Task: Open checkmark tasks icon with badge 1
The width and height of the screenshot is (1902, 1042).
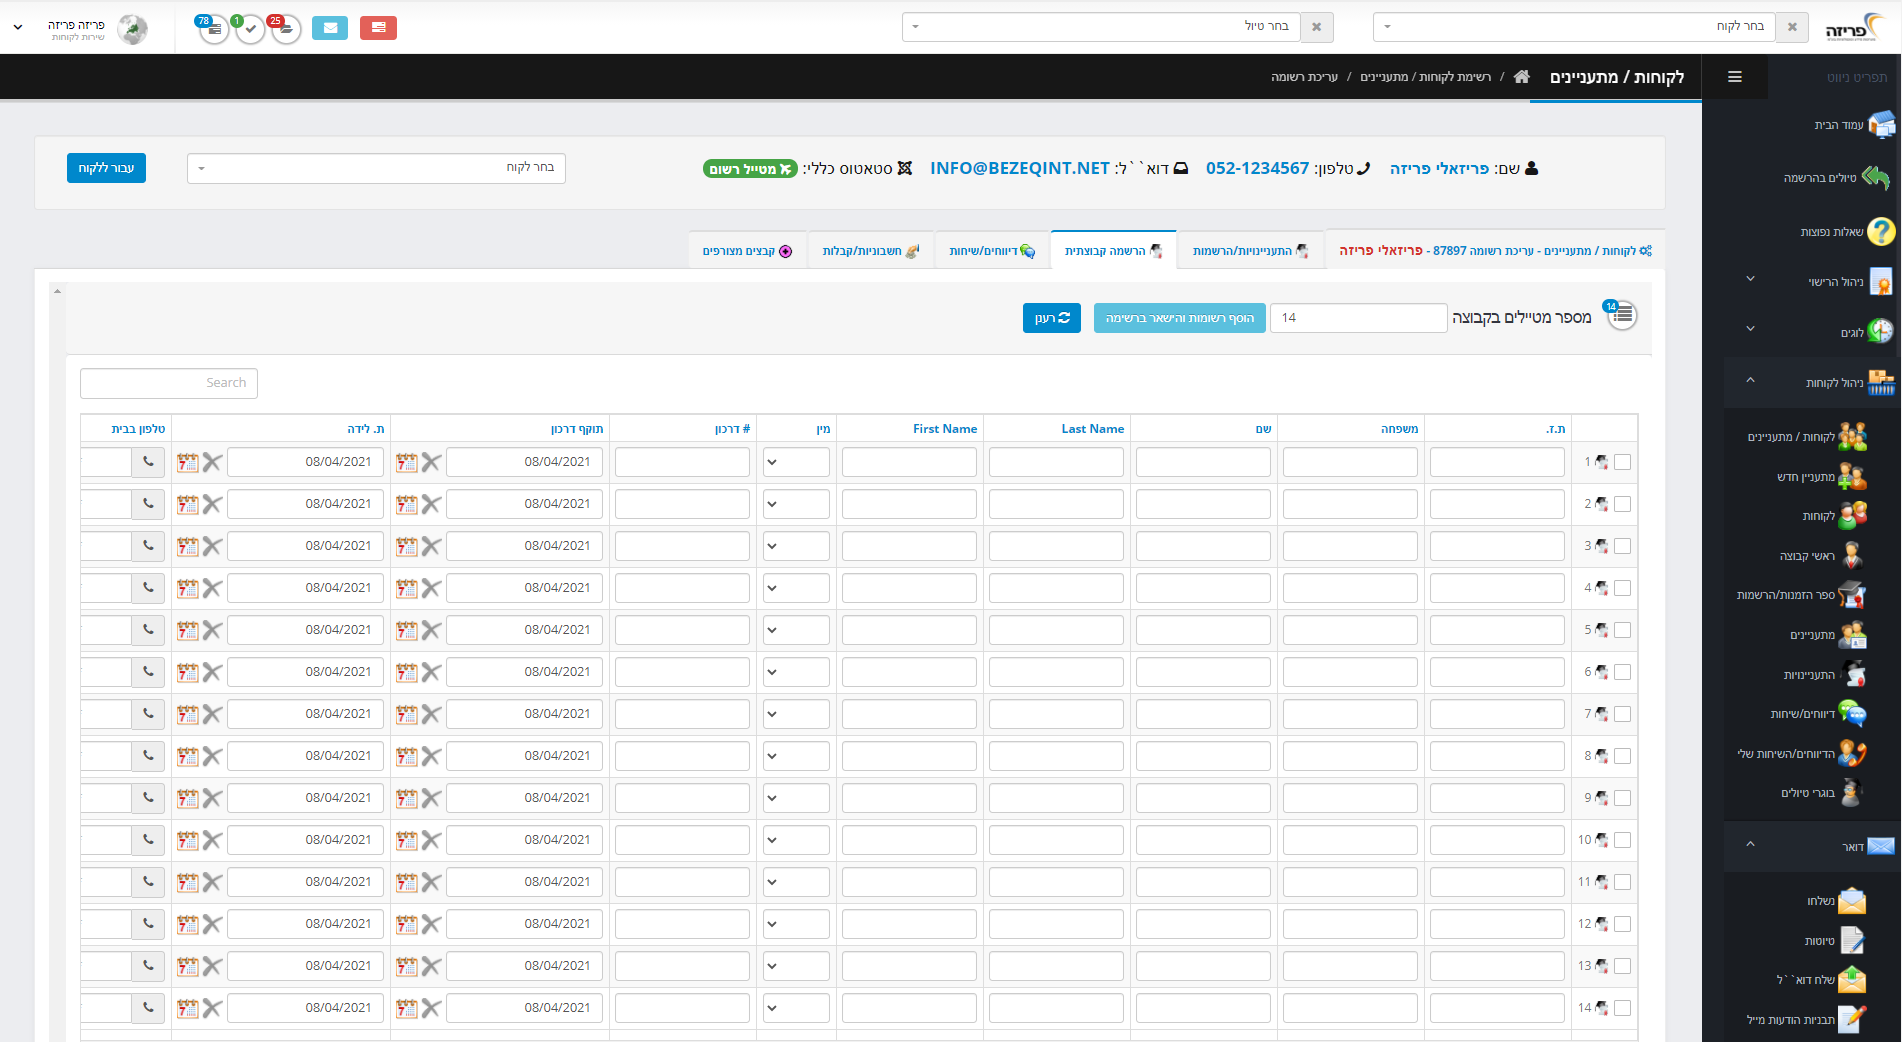Action: [x=249, y=29]
